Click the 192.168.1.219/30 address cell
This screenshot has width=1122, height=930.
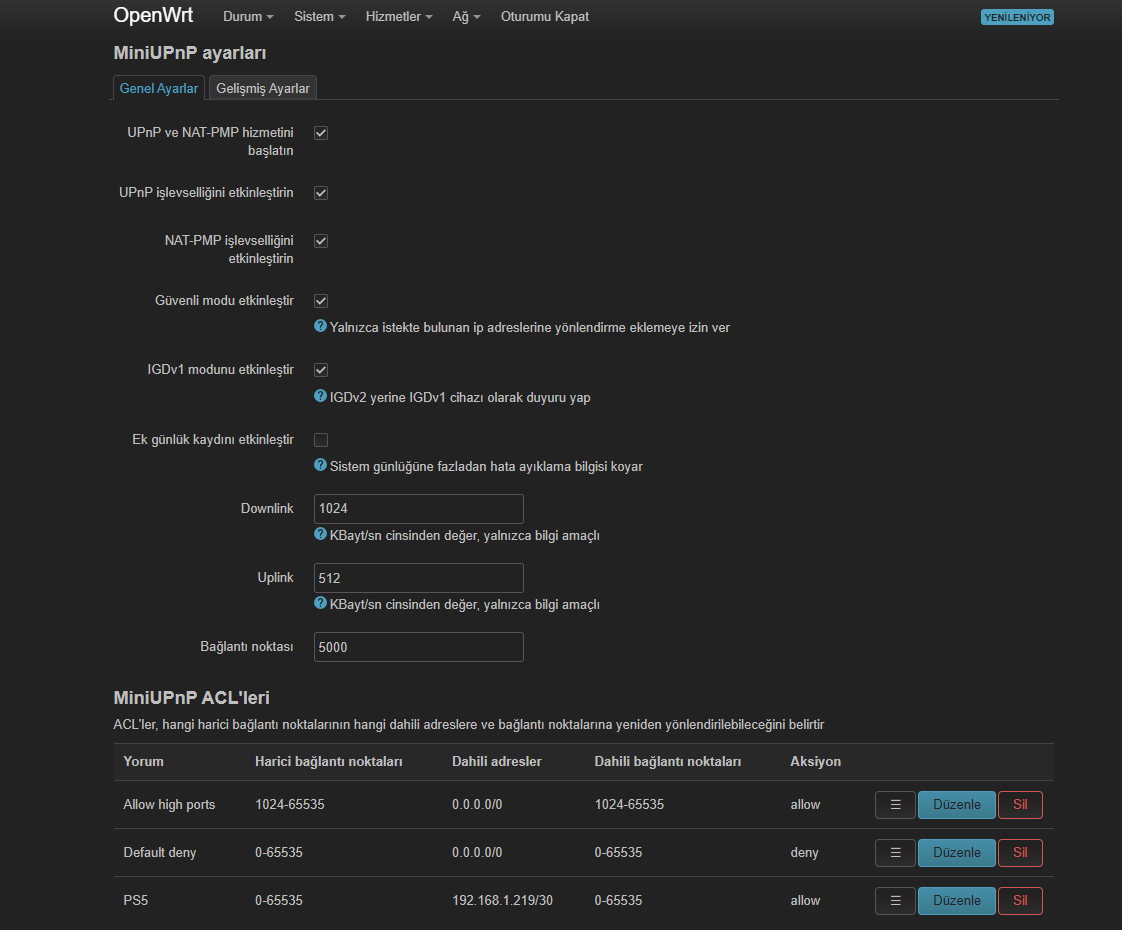(x=502, y=901)
